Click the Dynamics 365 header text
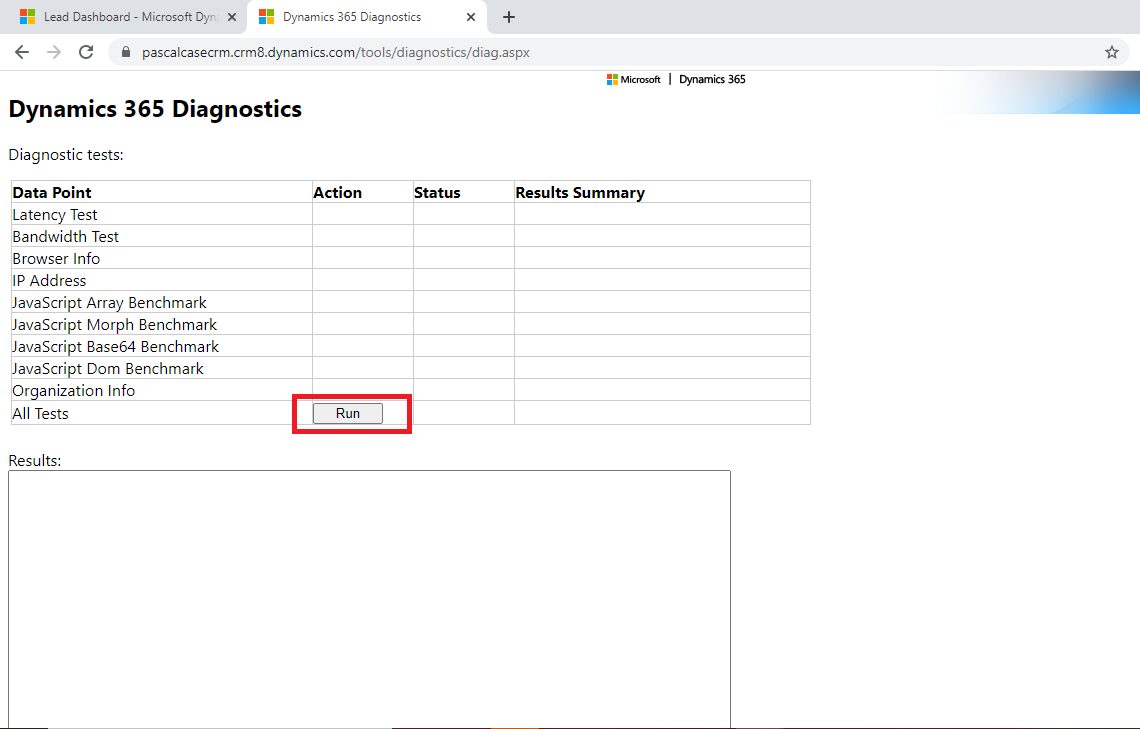This screenshot has width=1140, height=729. [712, 80]
